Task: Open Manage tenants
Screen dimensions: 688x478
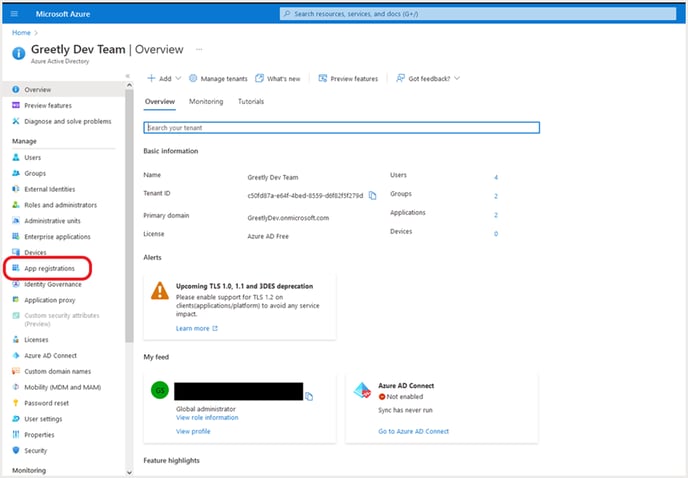Action: (218, 79)
